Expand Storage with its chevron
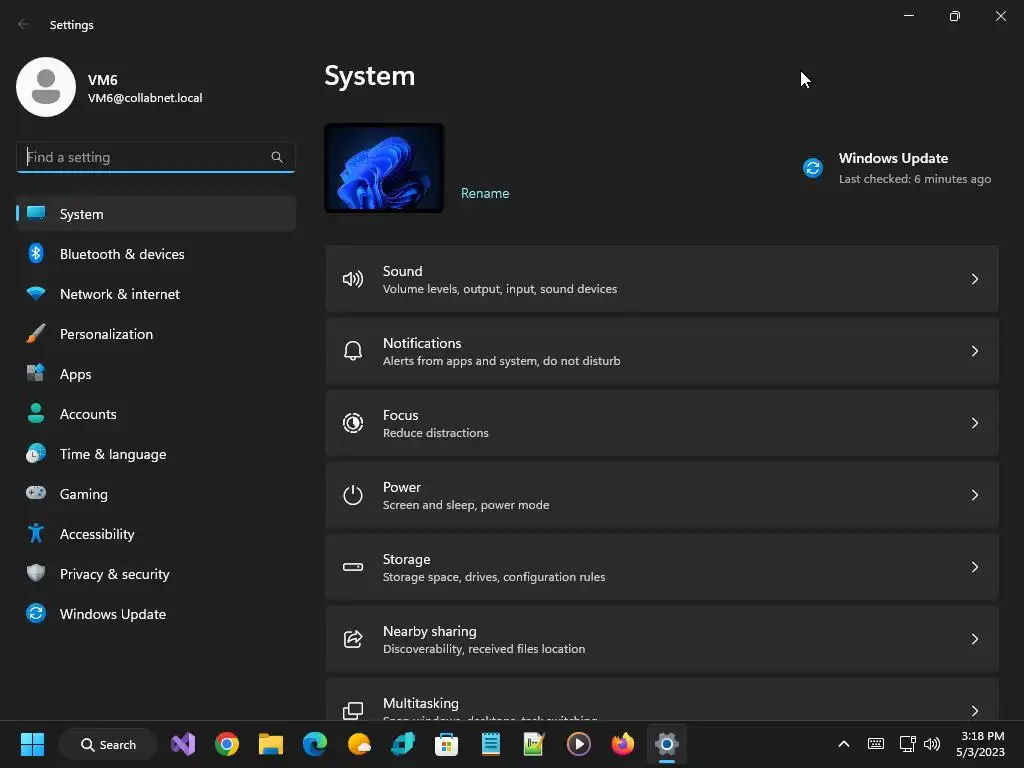Viewport: 1024px width, 768px height. pos(974,567)
